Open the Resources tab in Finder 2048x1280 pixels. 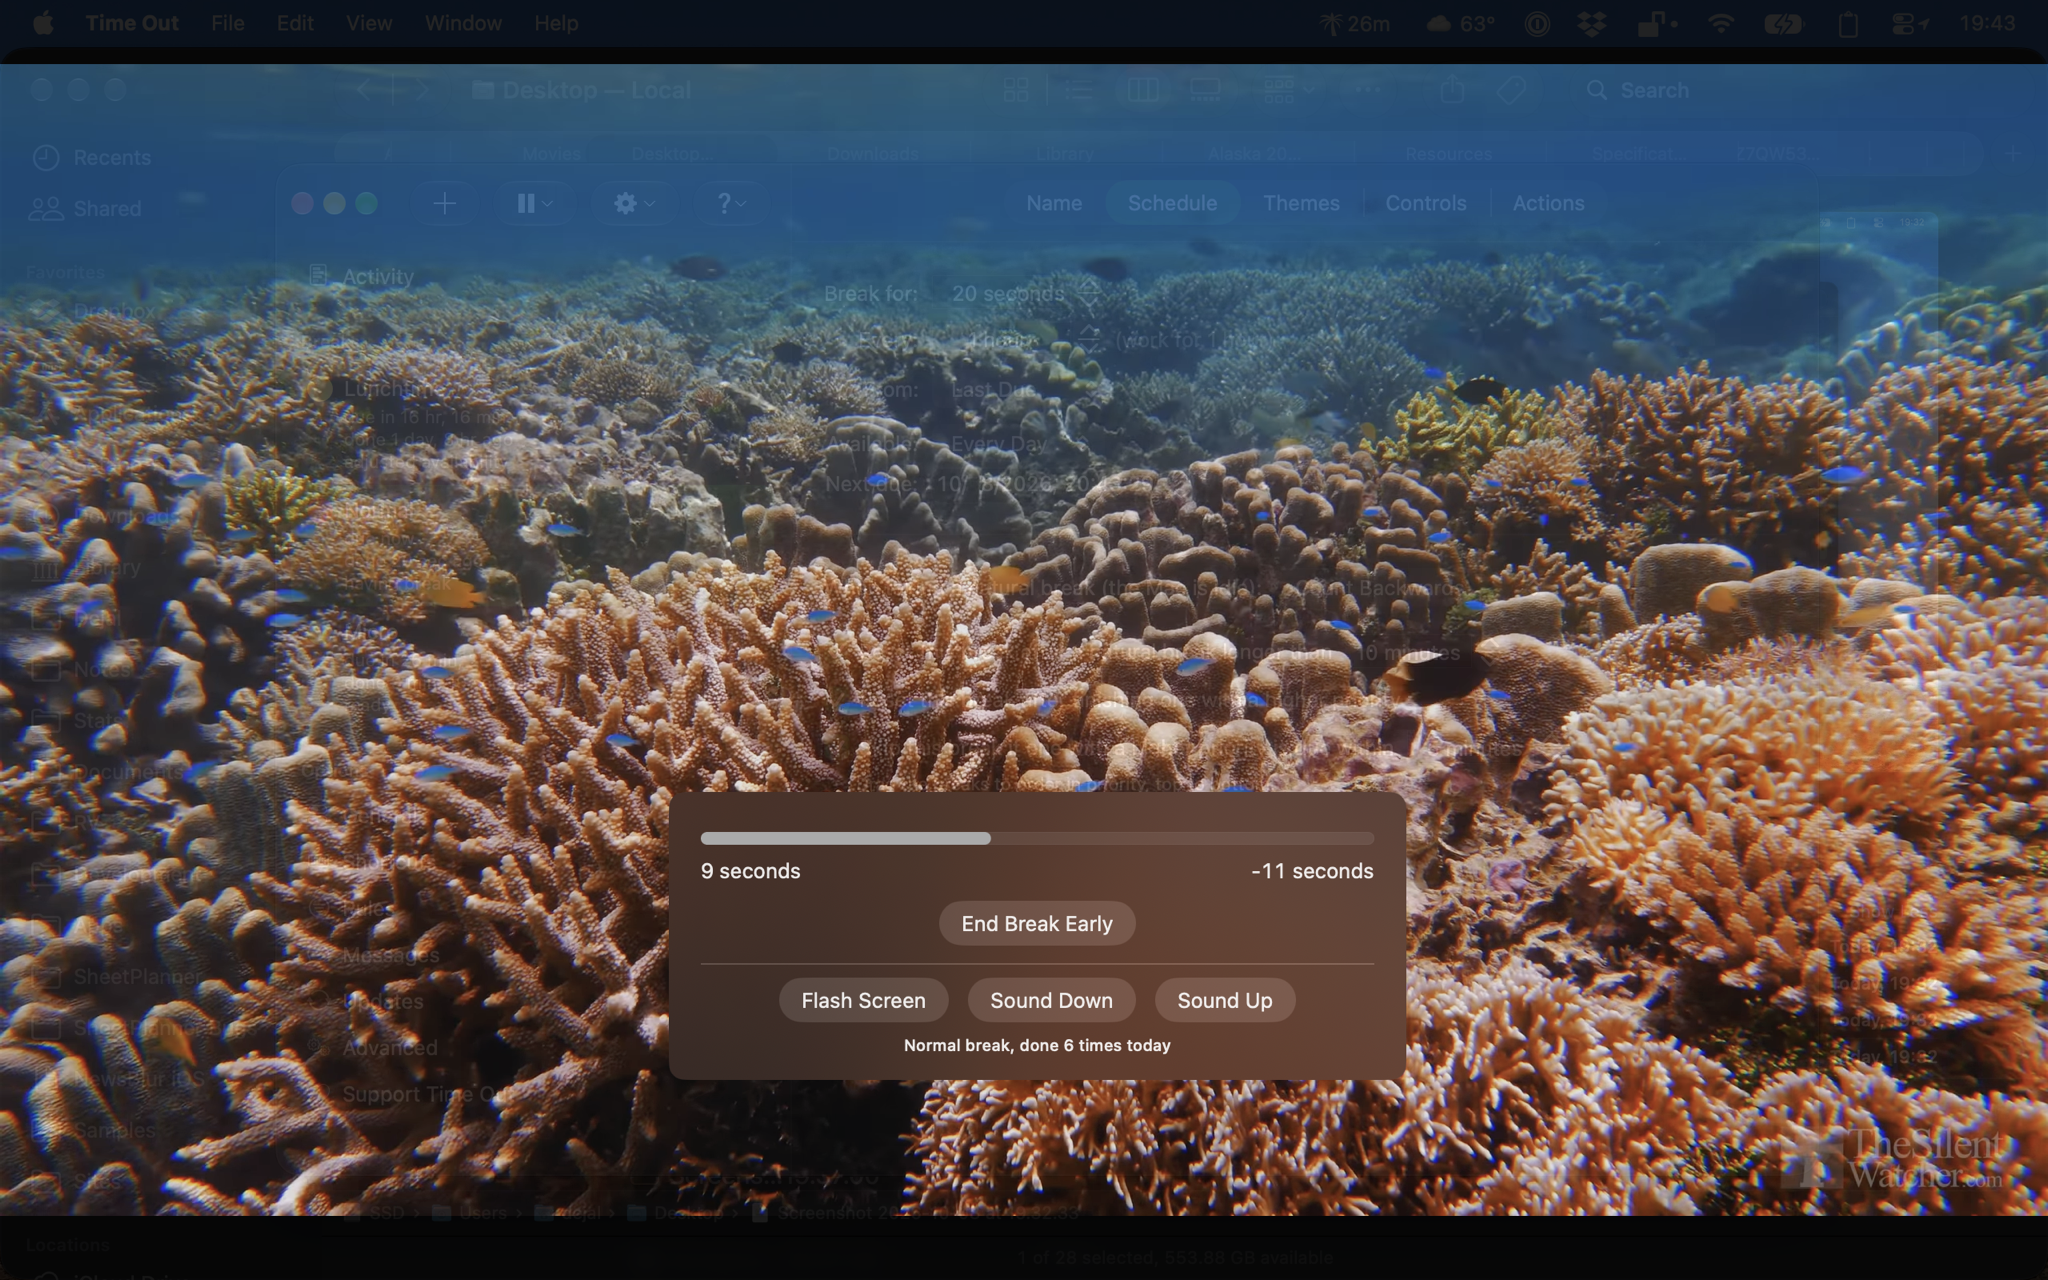1448,154
